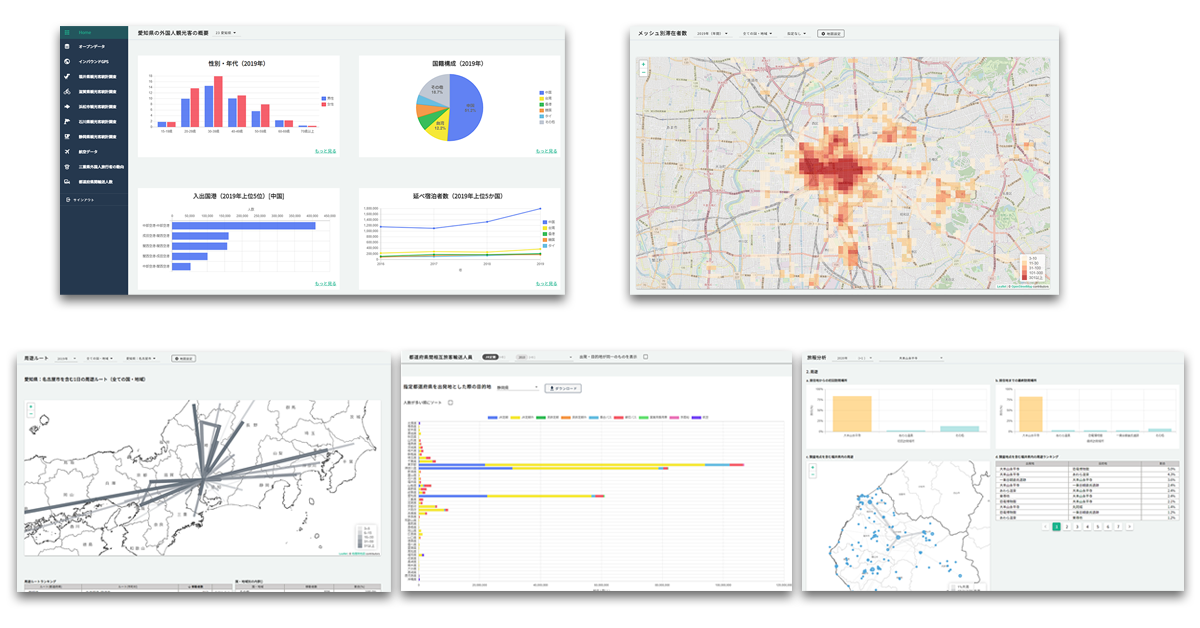
Task: Go to page 1 of ranking table
Action: [1057, 526]
